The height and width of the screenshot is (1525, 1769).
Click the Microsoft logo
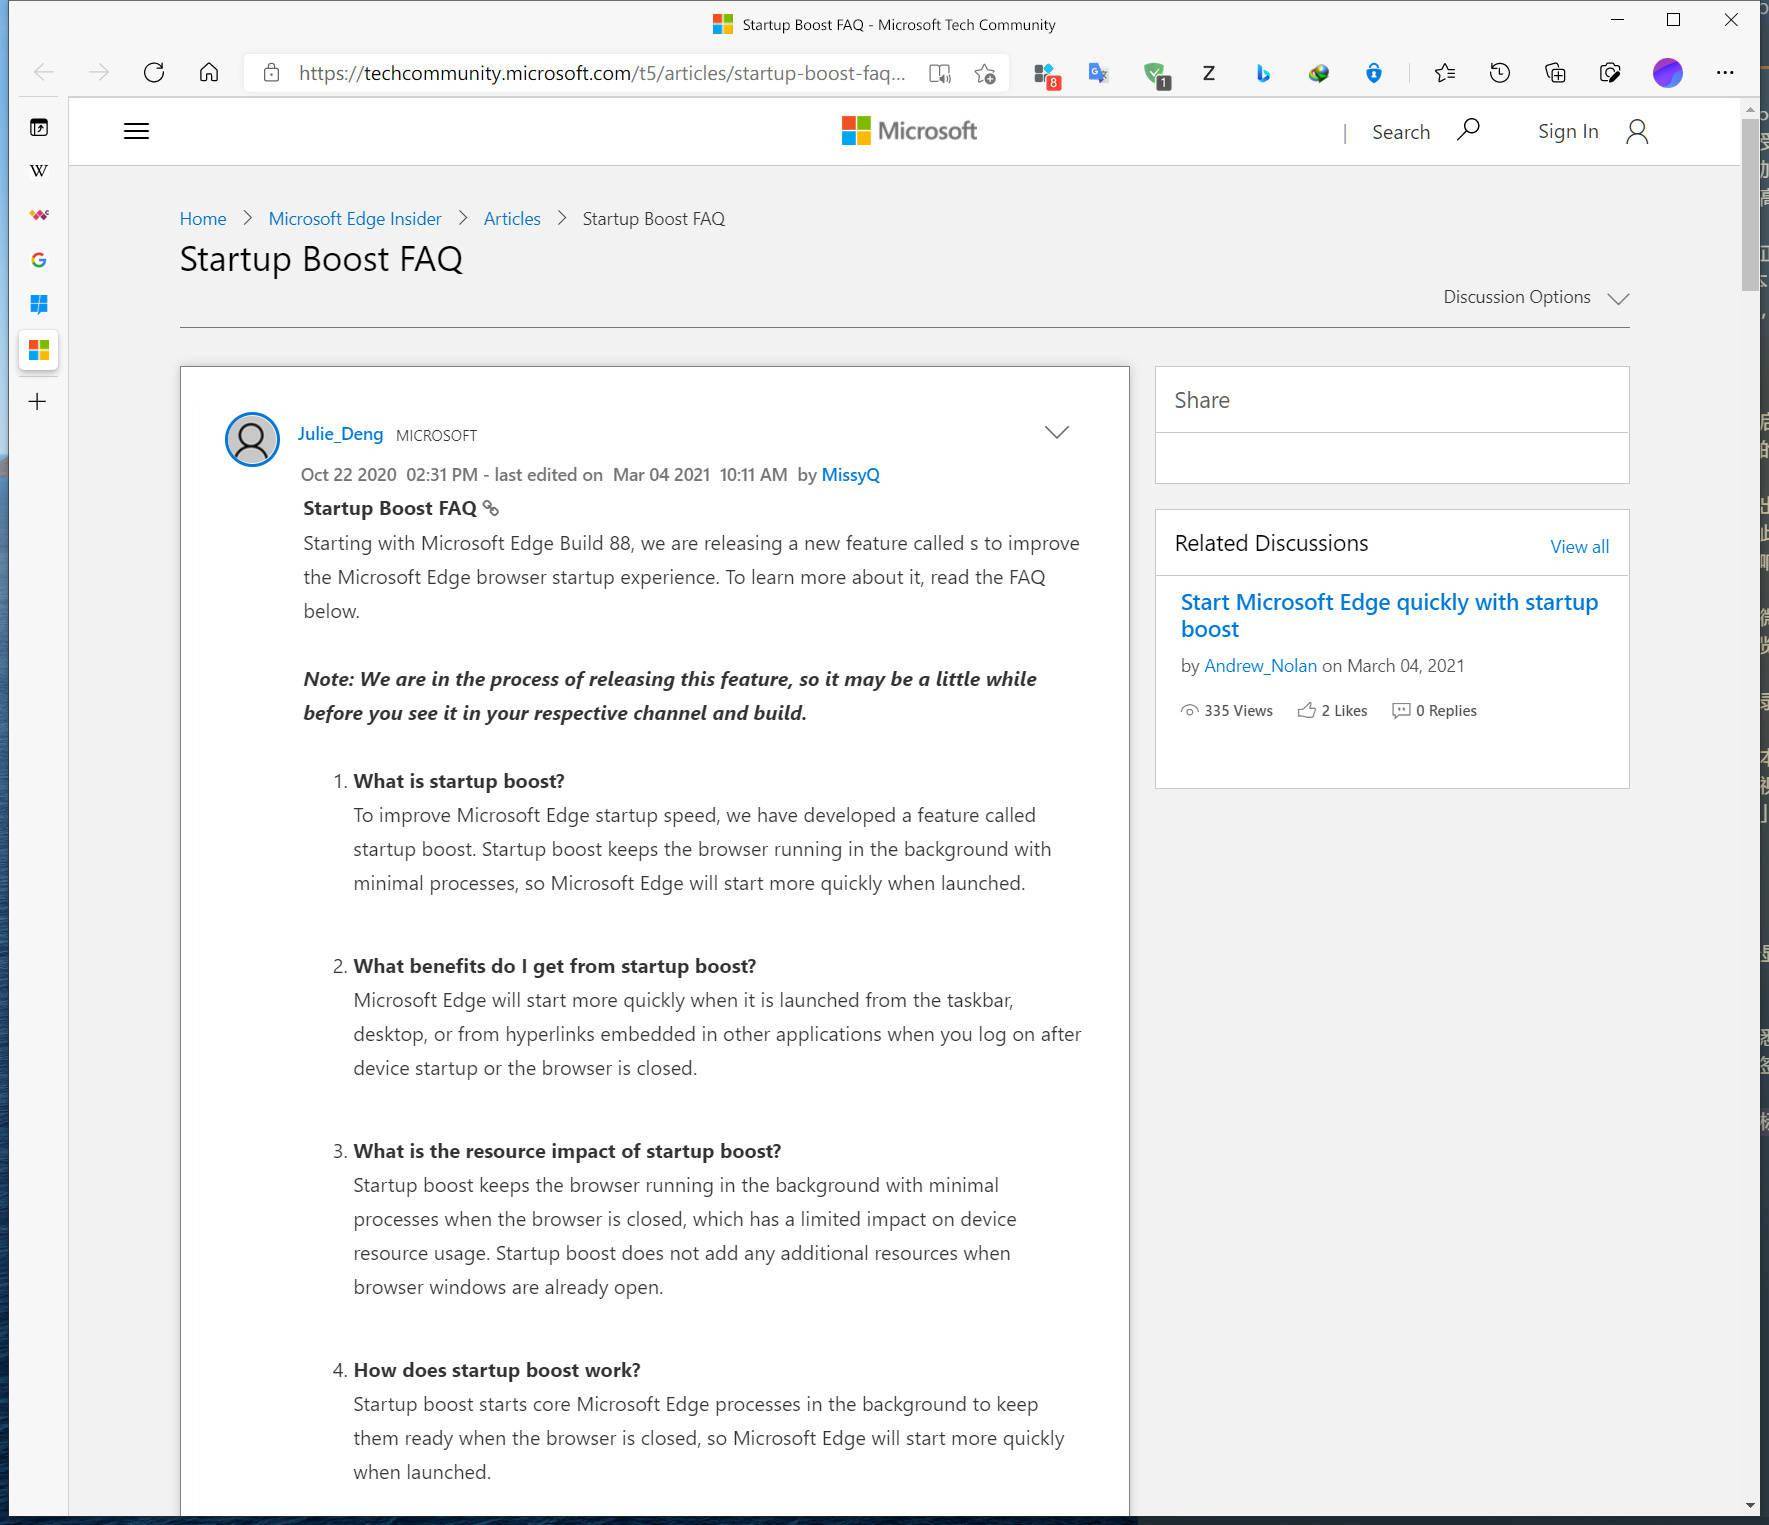pyautogui.click(x=908, y=131)
